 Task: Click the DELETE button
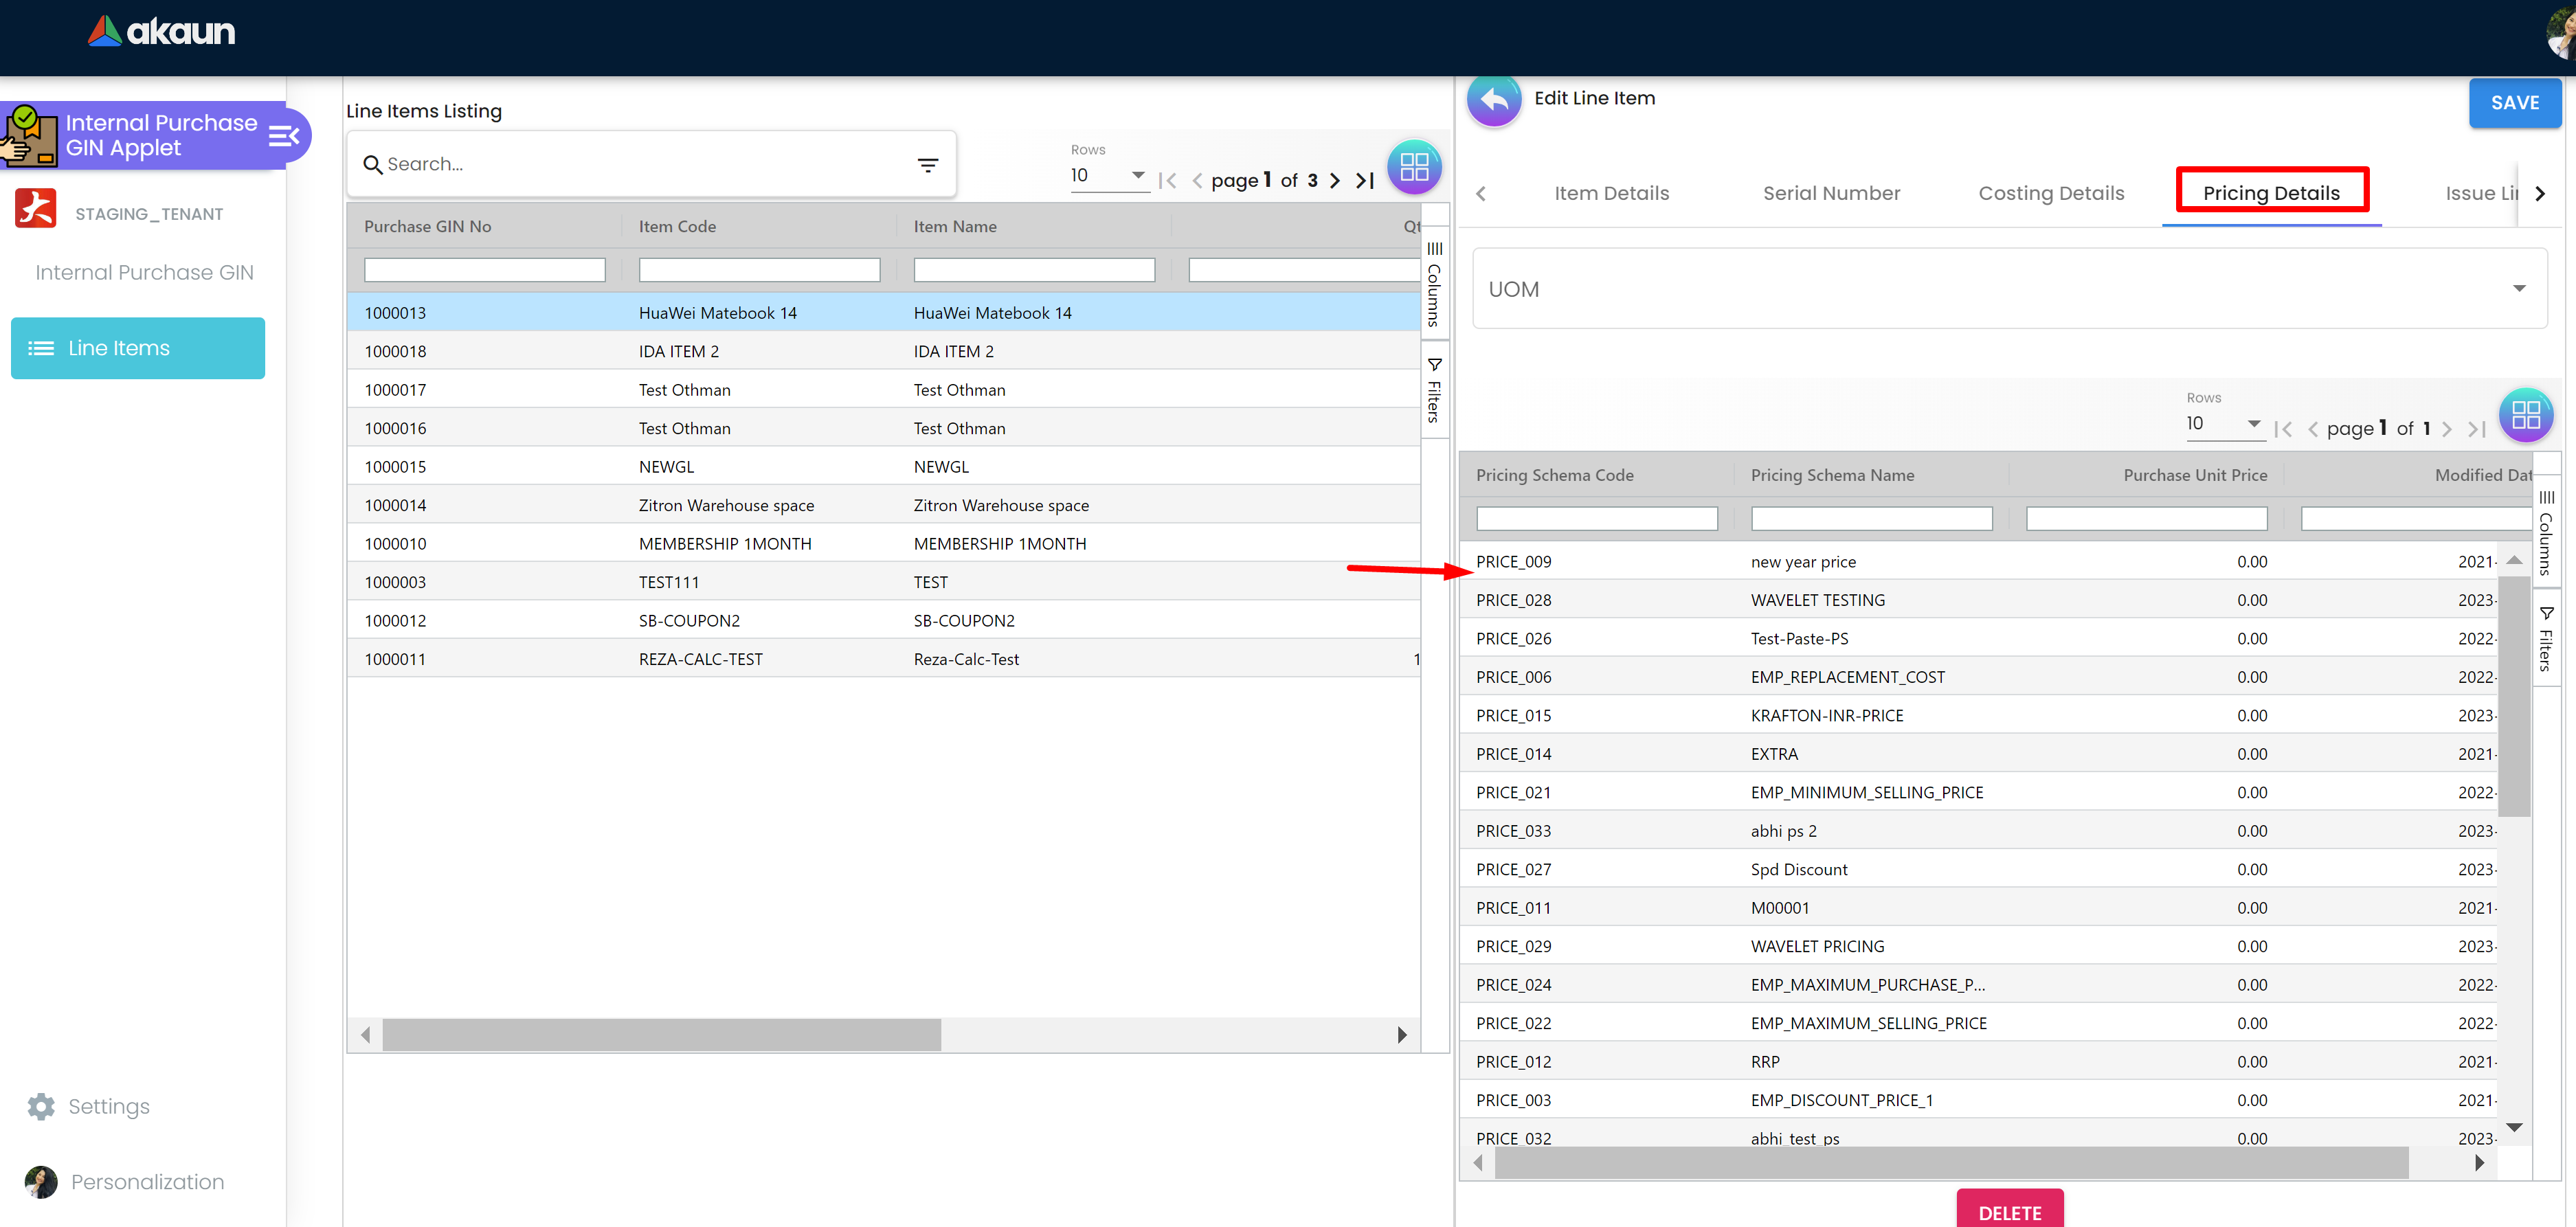[2009, 1211]
